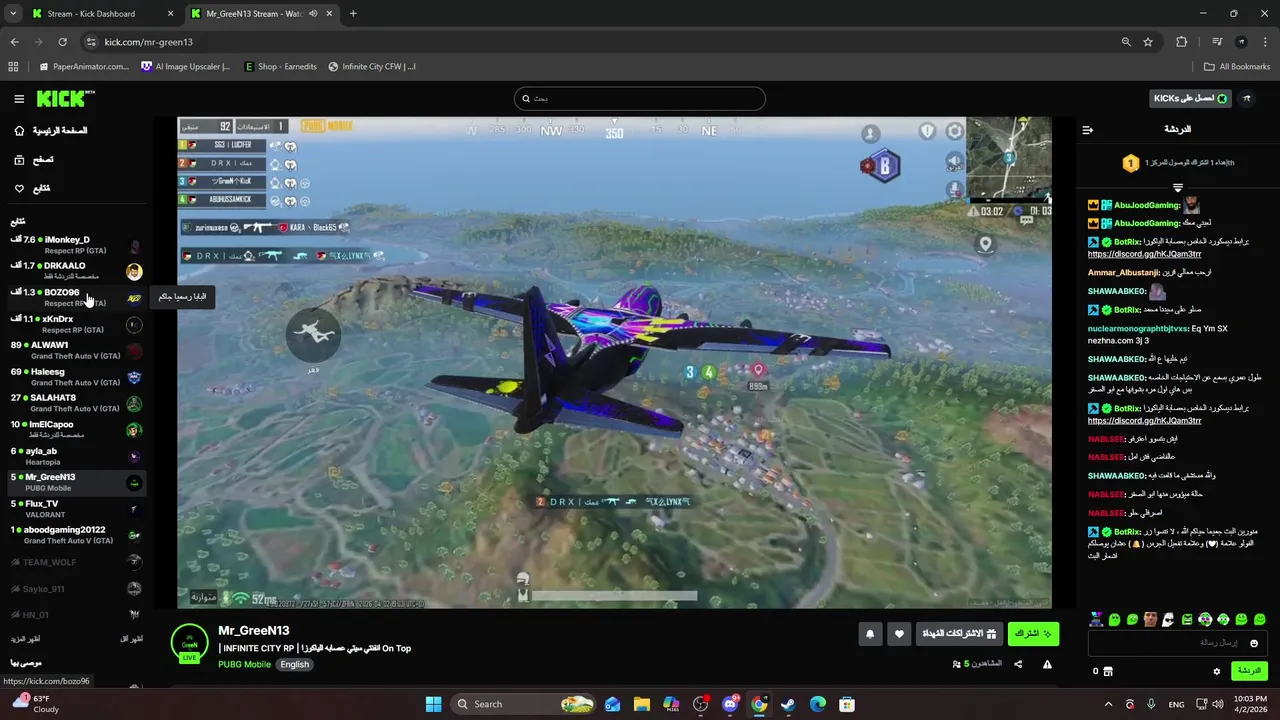Bookmark this page with star icon
Image resolution: width=1280 pixels, height=720 pixels.
(x=1148, y=42)
